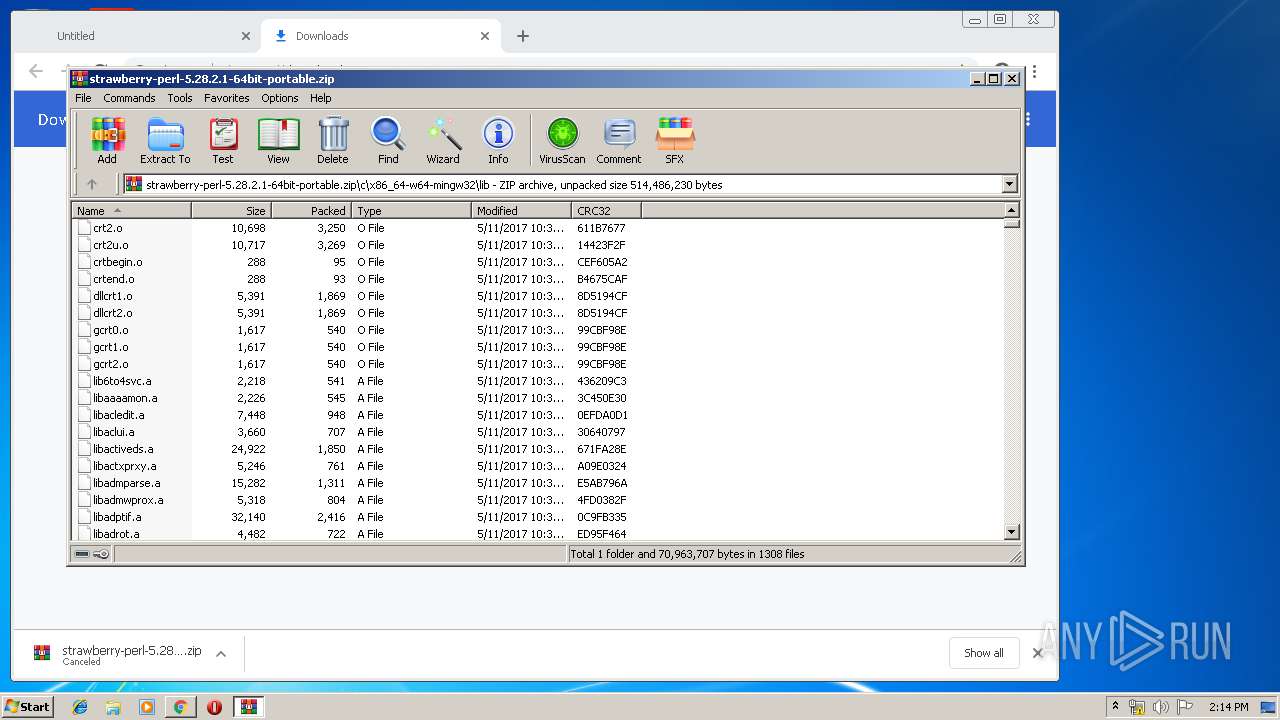Click the Extract To toolbar icon
This screenshot has width=1280, height=720.
click(x=165, y=140)
